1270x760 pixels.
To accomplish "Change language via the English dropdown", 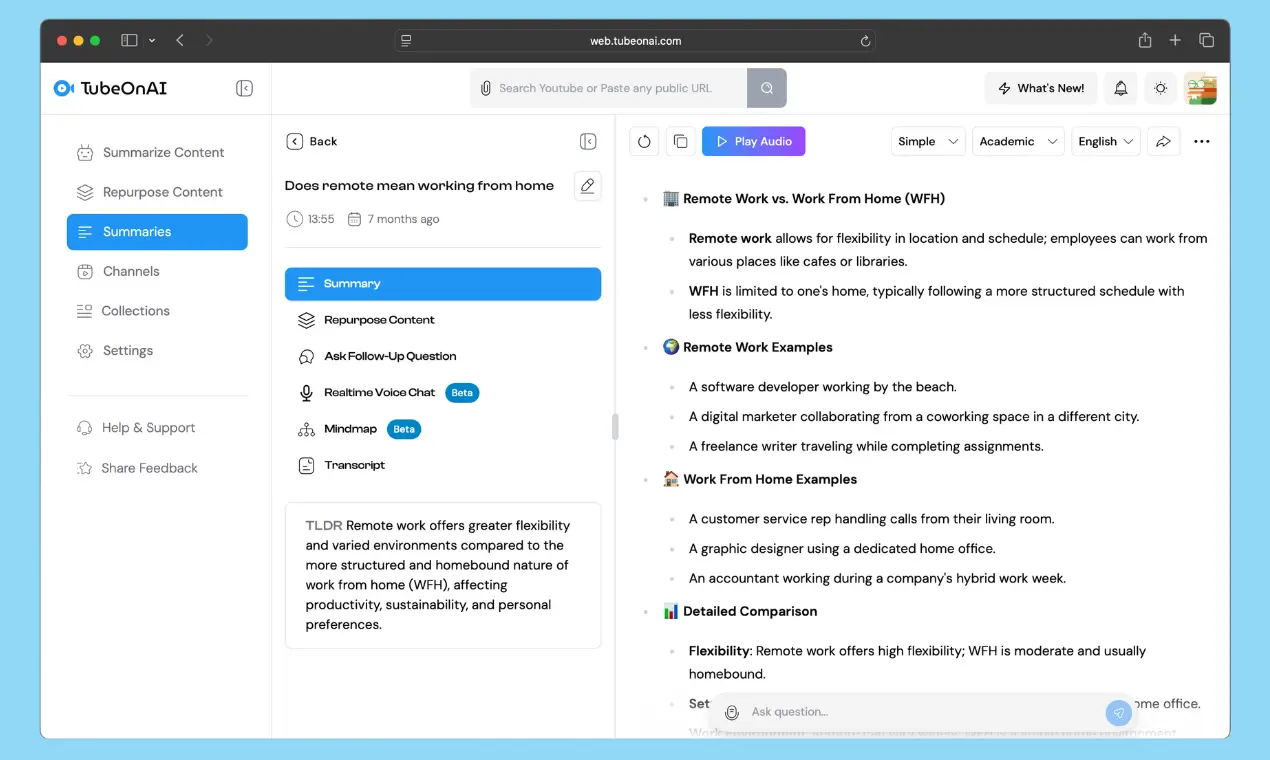I will 1105,142.
